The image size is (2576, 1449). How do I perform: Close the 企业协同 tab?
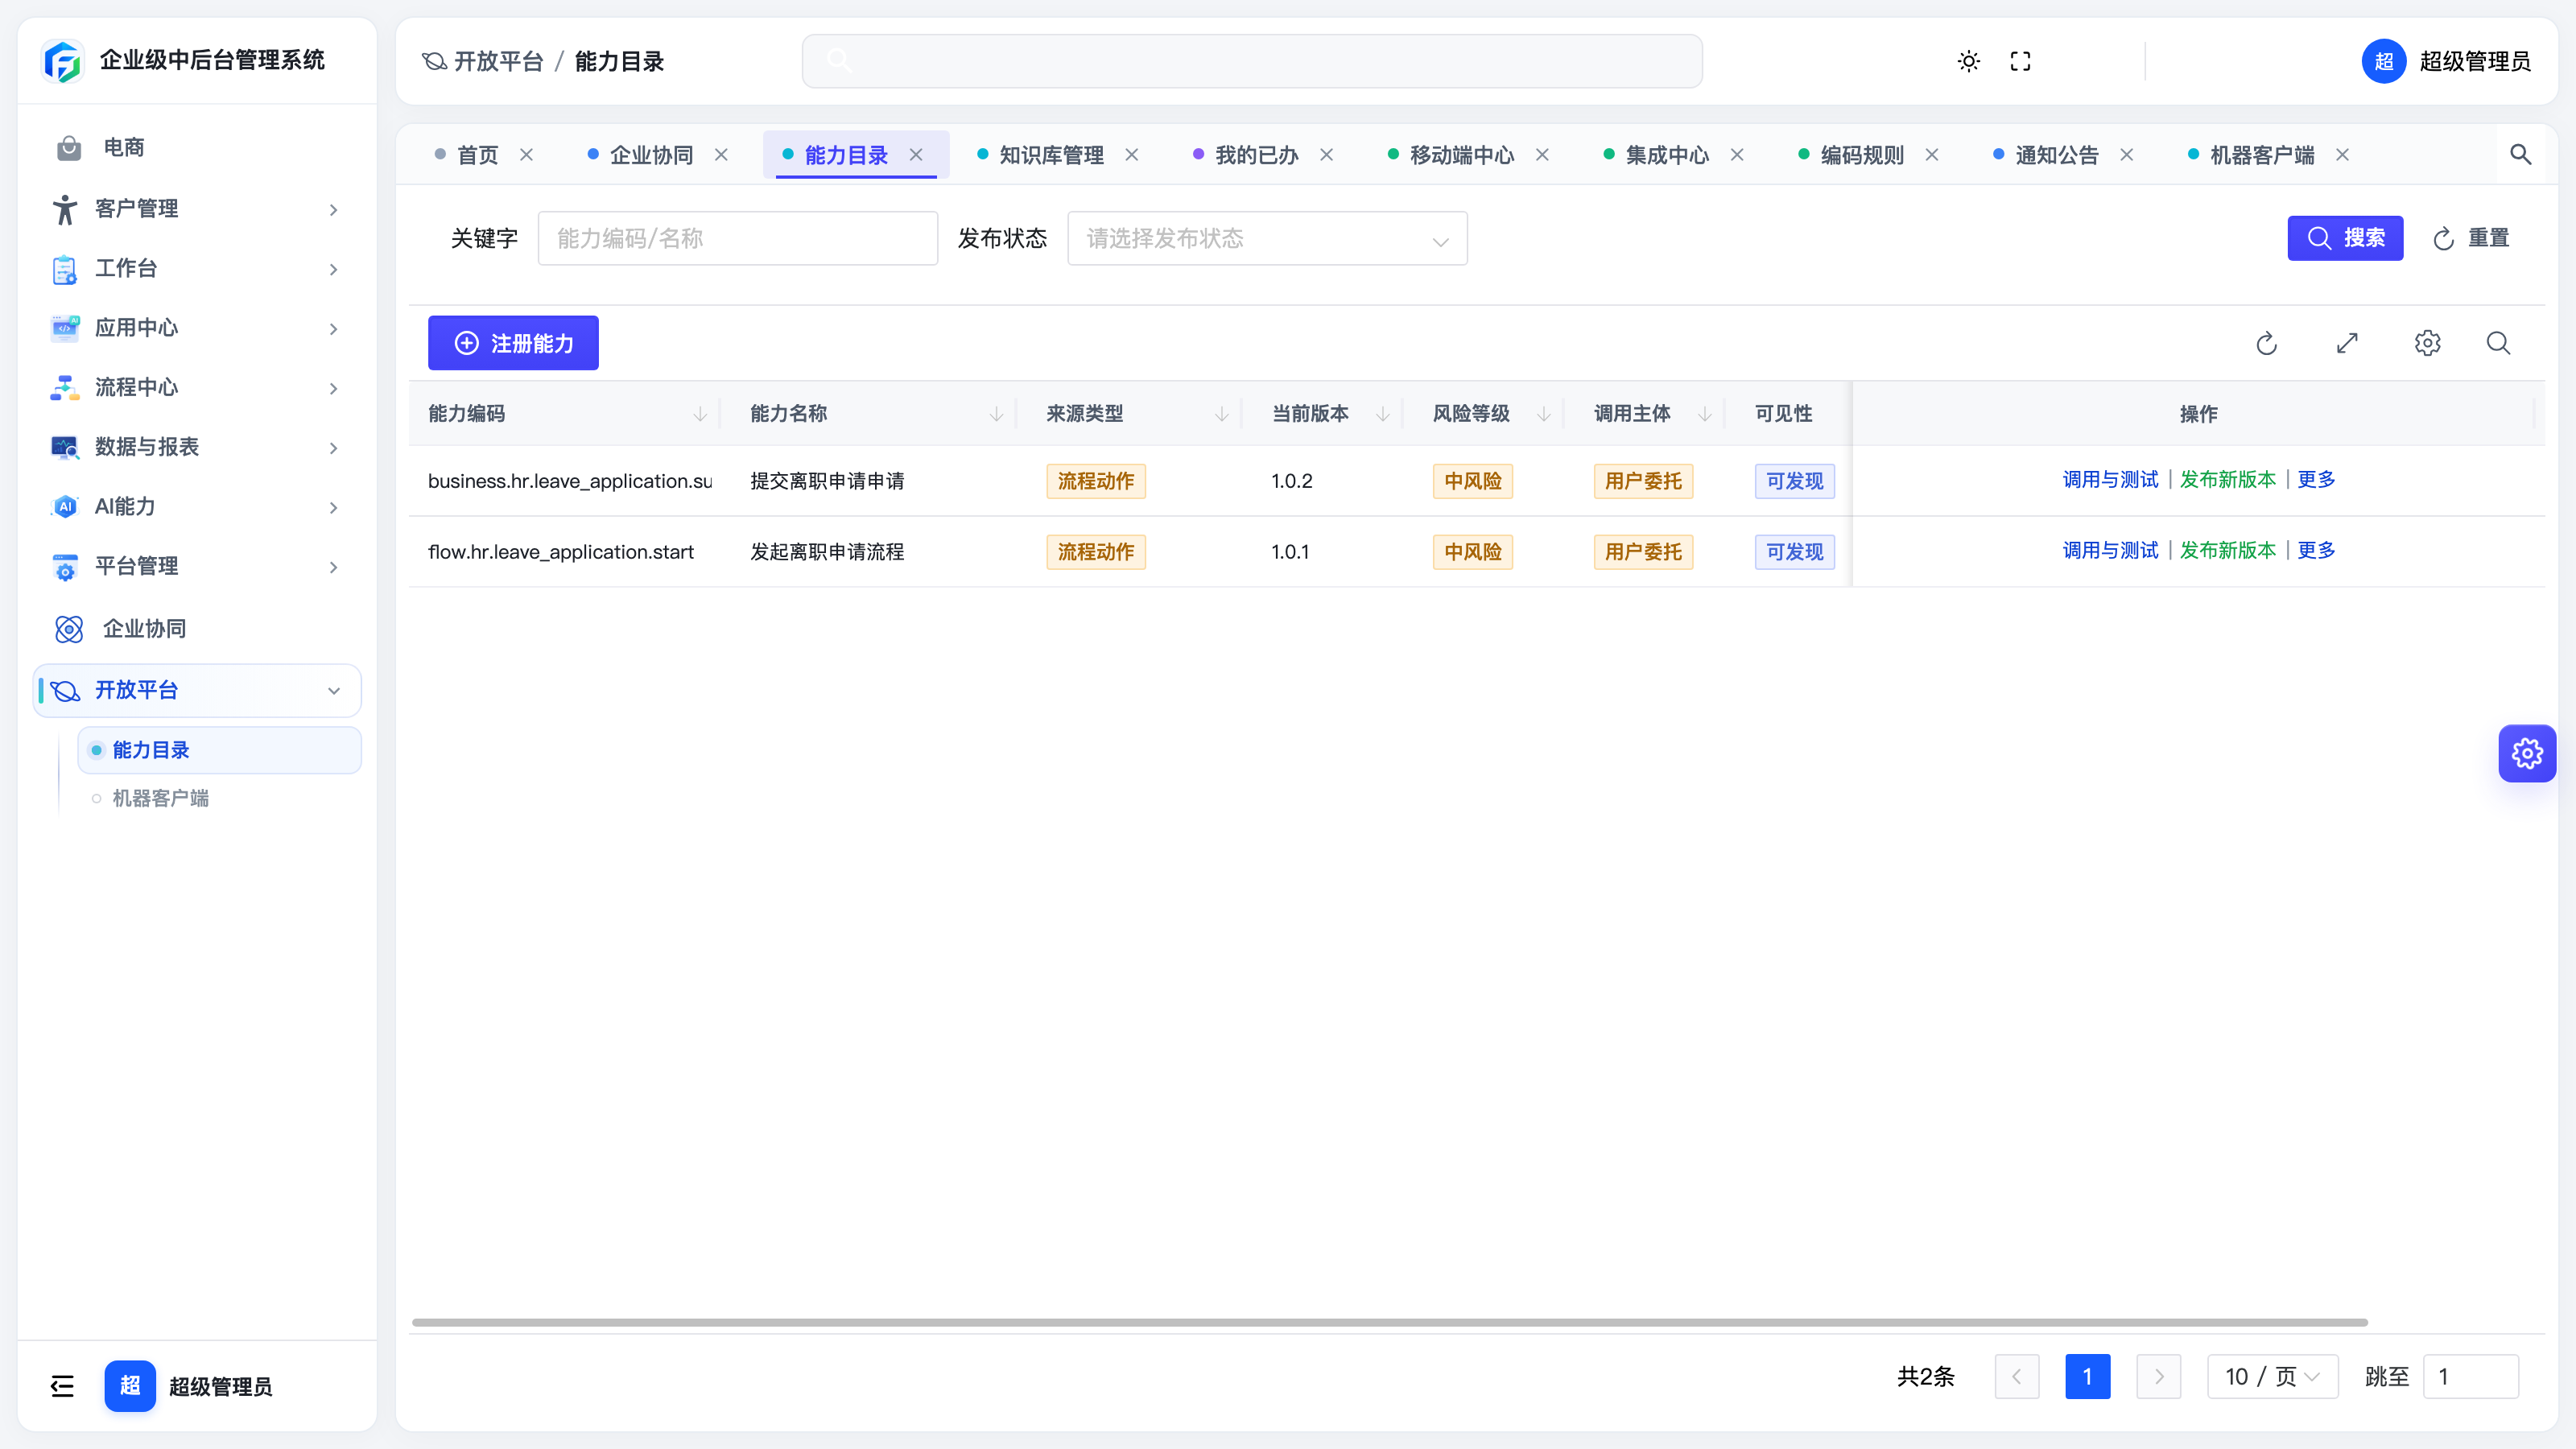click(721, 154)
